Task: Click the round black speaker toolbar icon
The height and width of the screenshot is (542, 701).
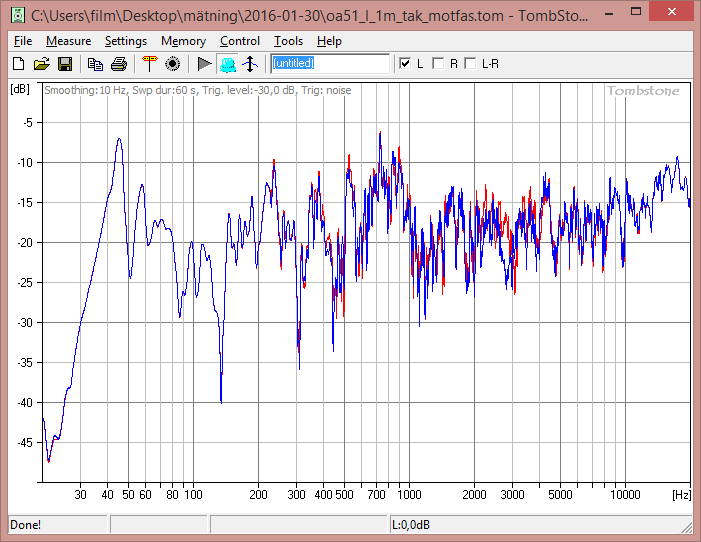Action: tap(172, 64)
